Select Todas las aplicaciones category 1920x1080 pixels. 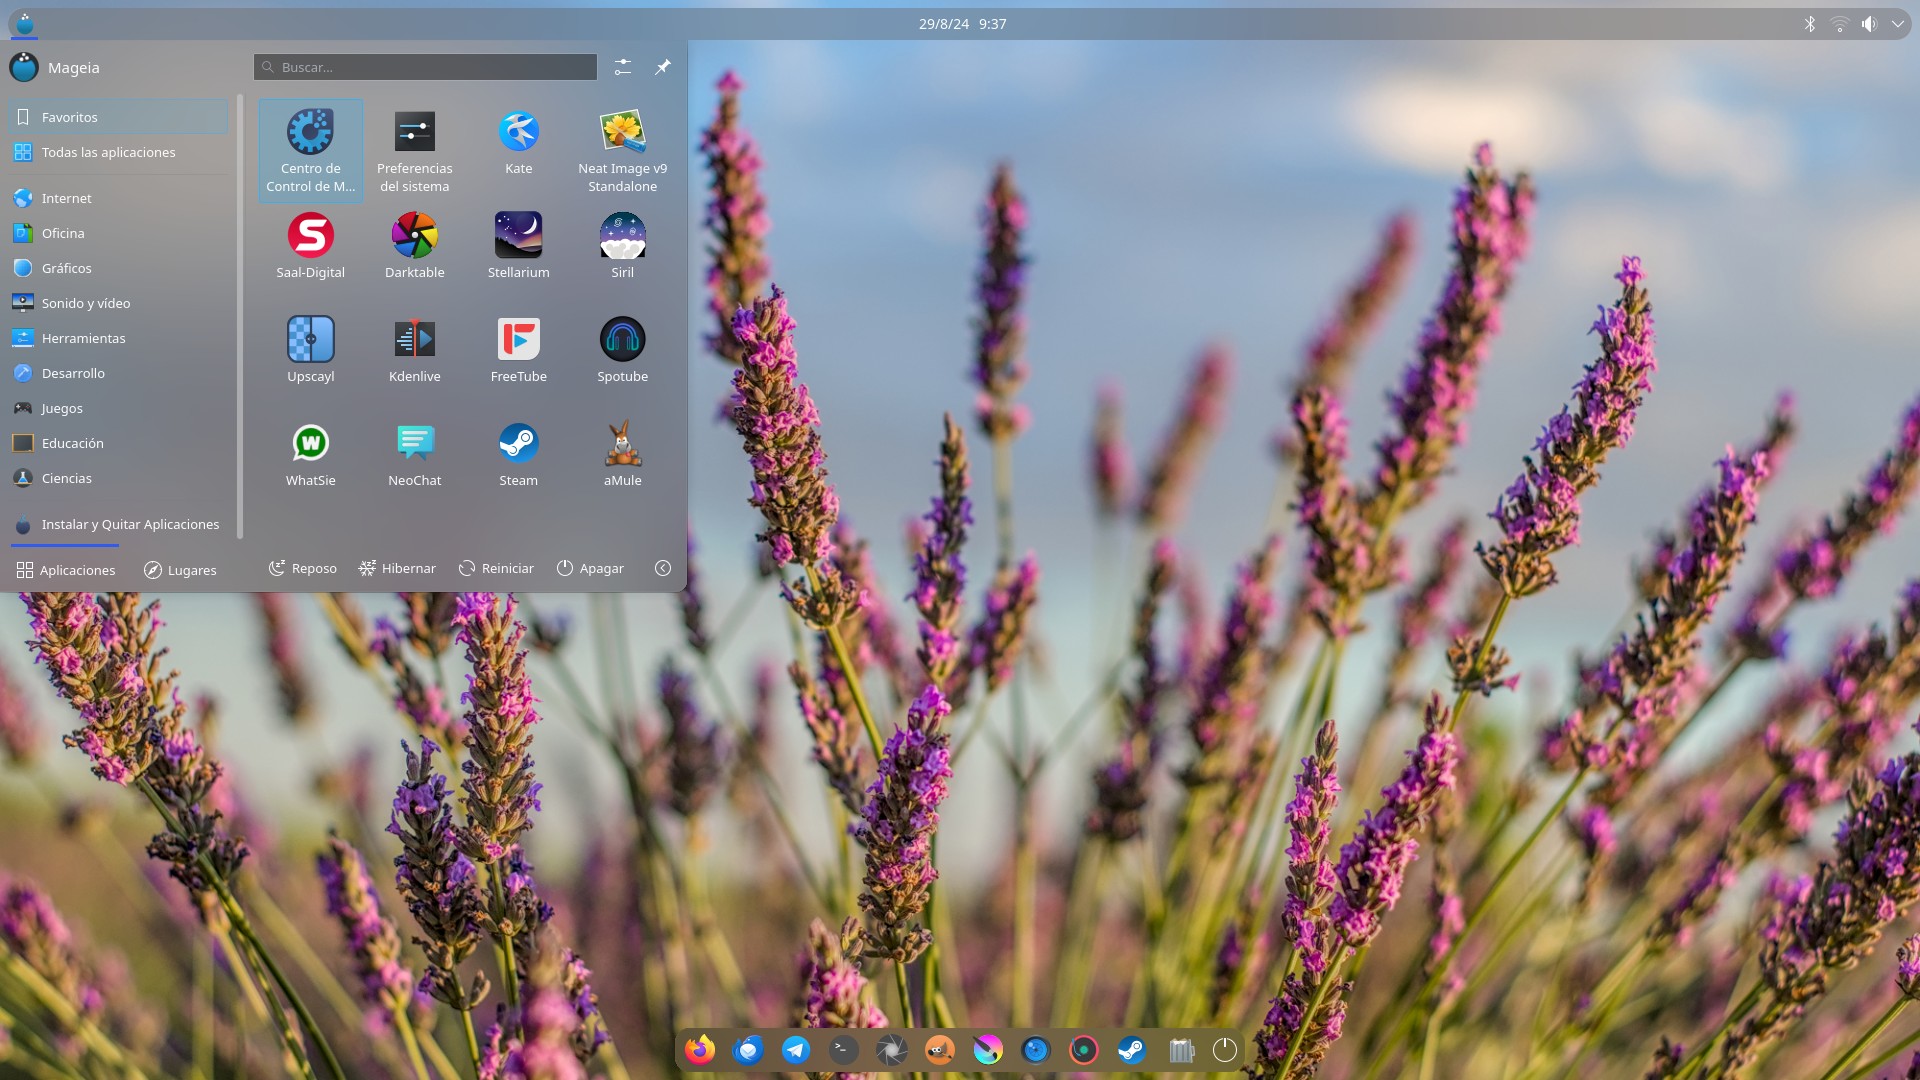point(118,152)
